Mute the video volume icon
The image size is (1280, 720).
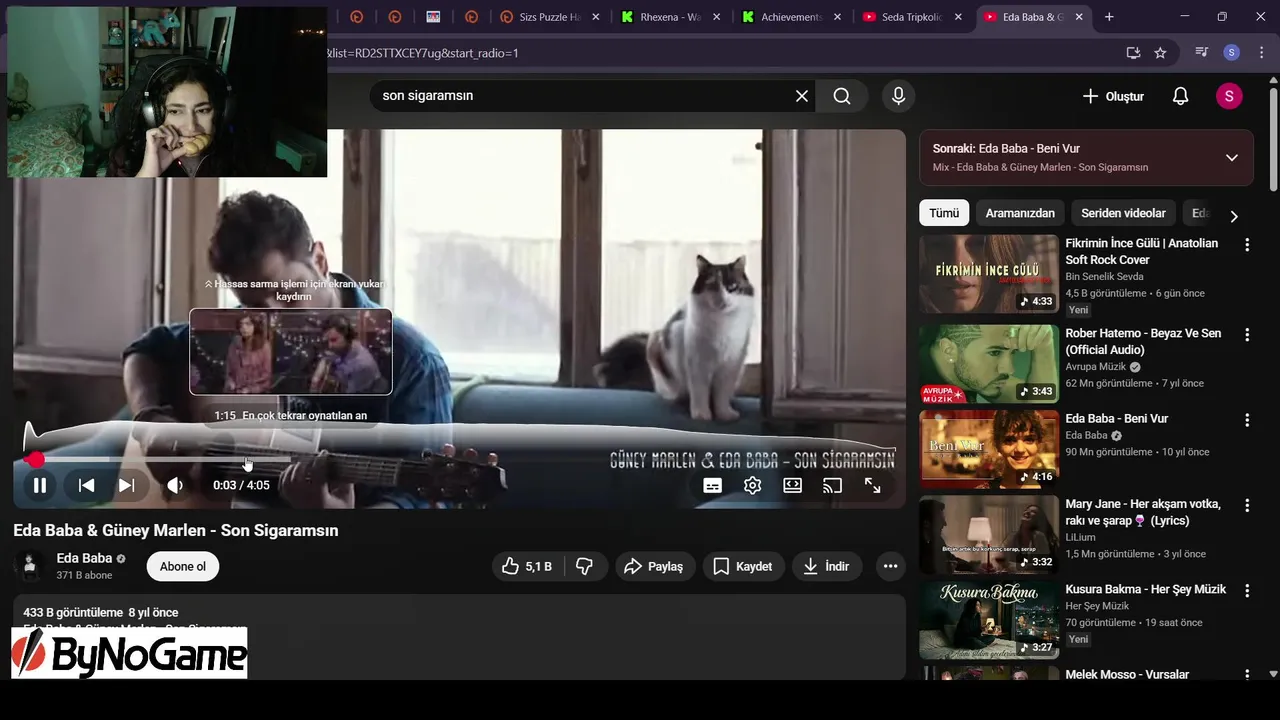point(175,485)
